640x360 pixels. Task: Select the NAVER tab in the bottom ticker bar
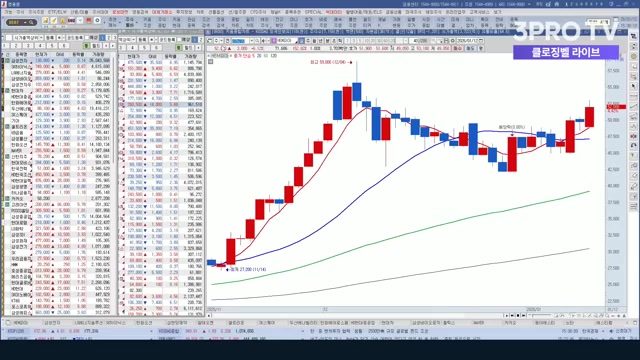click(x=478, y=323)
